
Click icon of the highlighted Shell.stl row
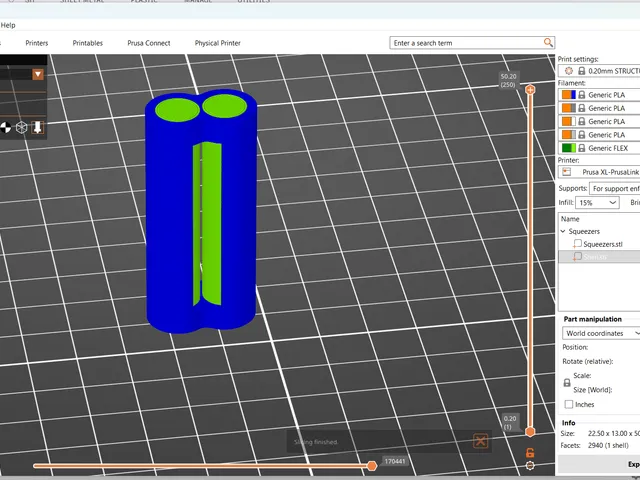(x=577, y=257)
